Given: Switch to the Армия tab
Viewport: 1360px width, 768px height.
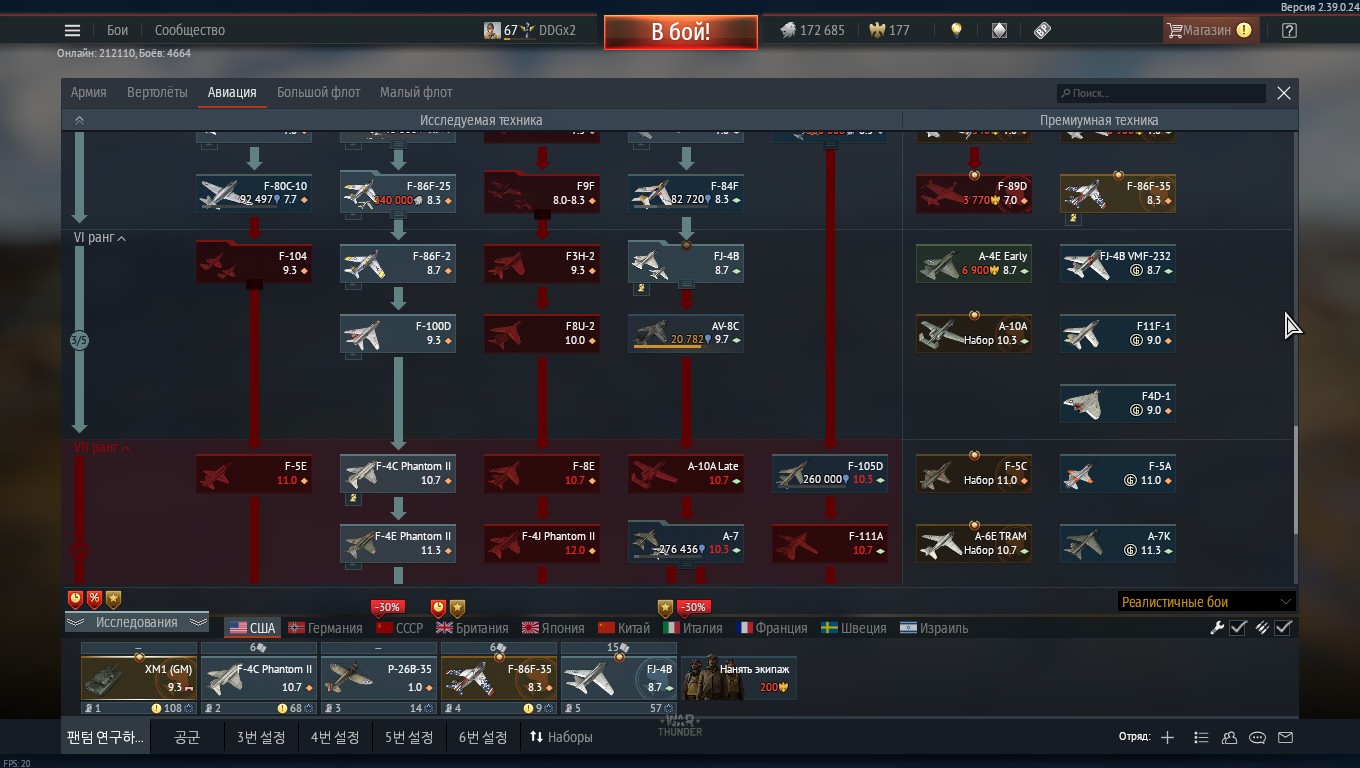Looking at the screenshot, I should (89, 92).
